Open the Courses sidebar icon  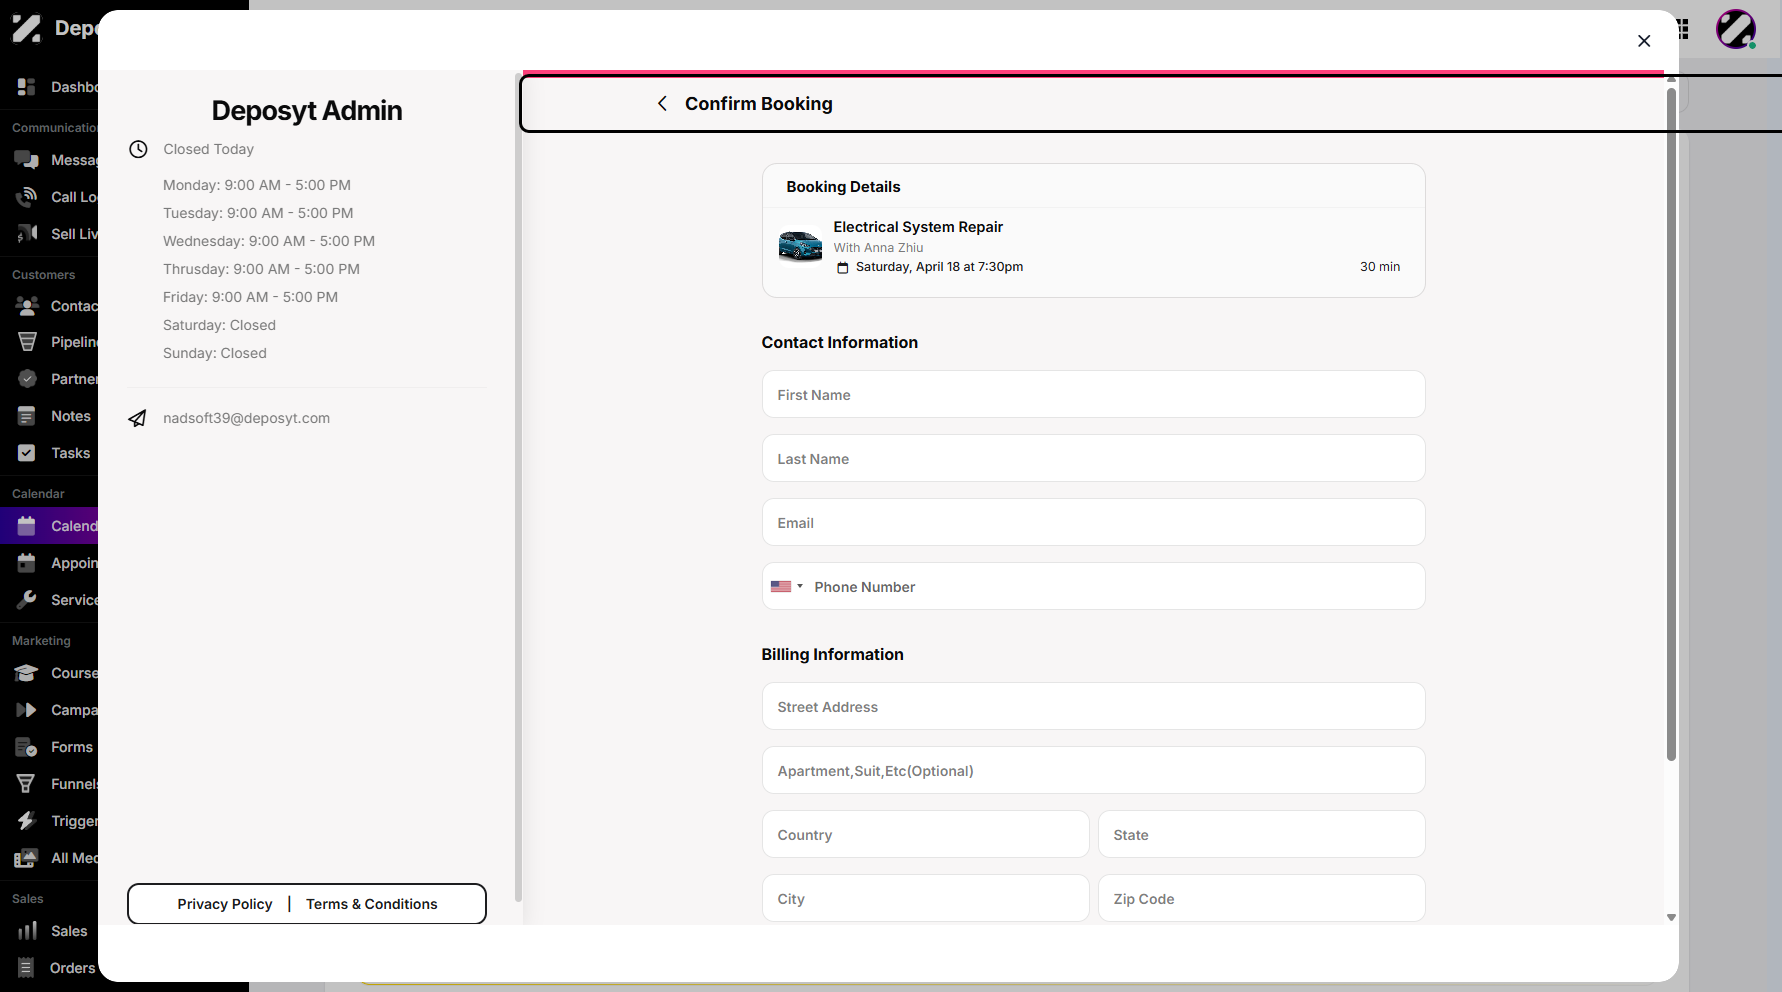click(27, 673)
